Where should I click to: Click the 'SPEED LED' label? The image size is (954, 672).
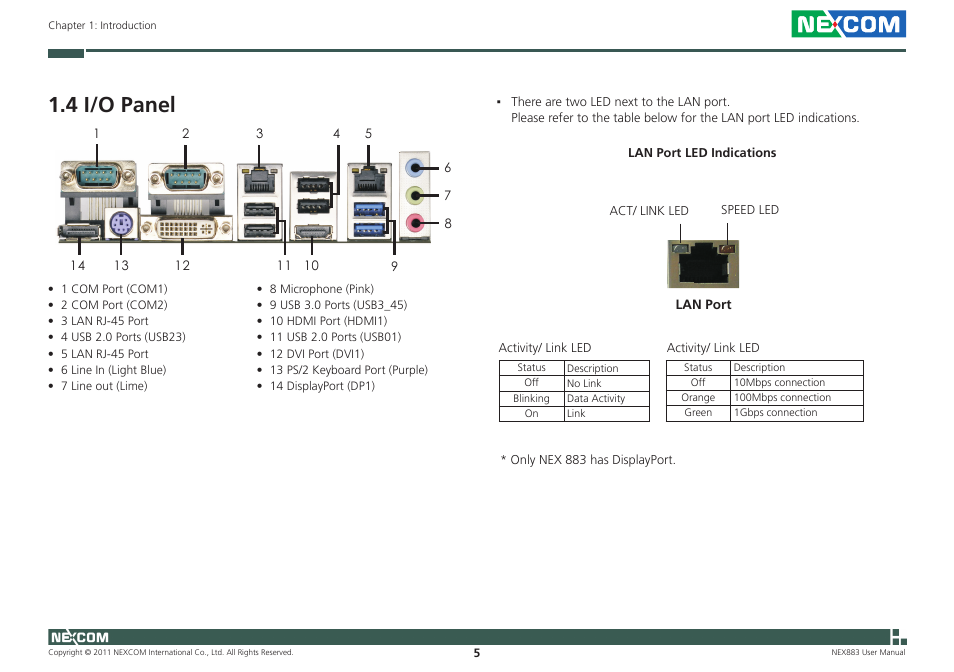coord(750,210)
